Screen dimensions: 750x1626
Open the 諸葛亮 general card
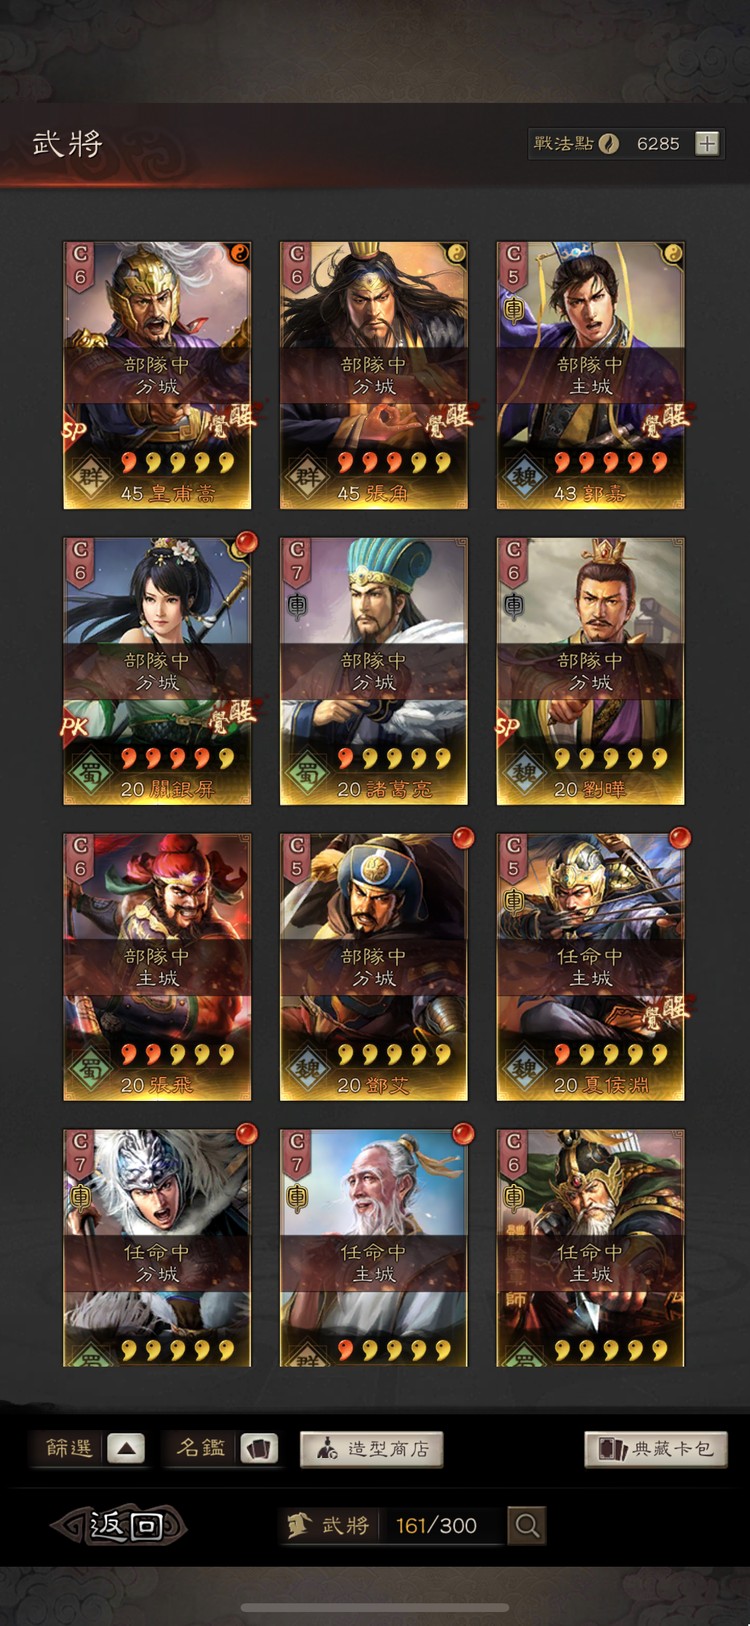tap(374, 671)
